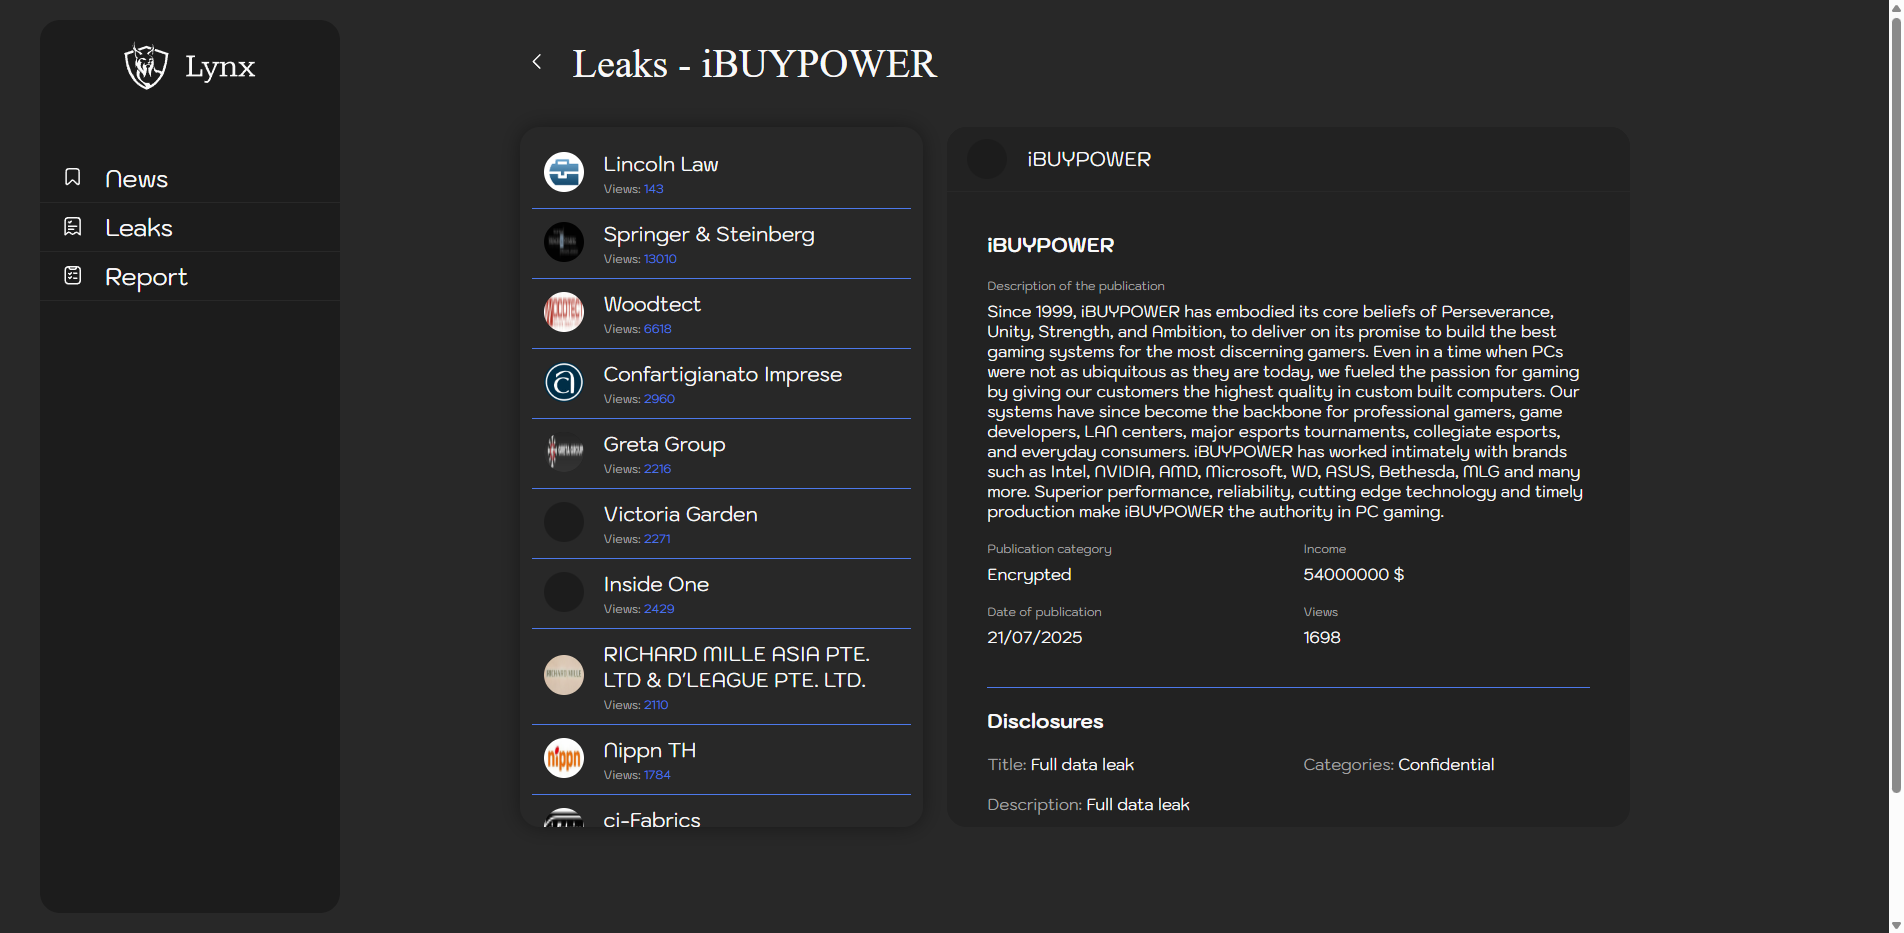Click the Nippn TH orange logo

pyautogui.click(x=564, y=758)
